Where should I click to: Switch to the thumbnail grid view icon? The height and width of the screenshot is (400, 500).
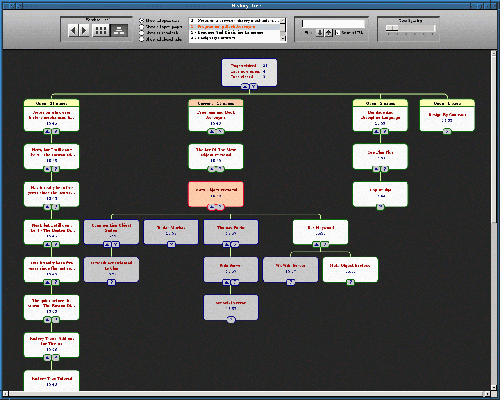tap(101, 31)
